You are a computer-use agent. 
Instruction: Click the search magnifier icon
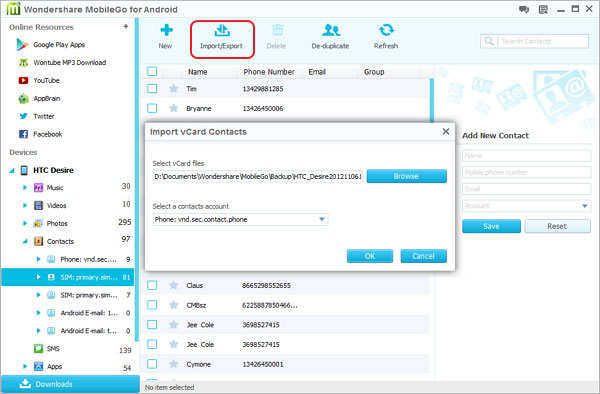(x=489, y=41)
